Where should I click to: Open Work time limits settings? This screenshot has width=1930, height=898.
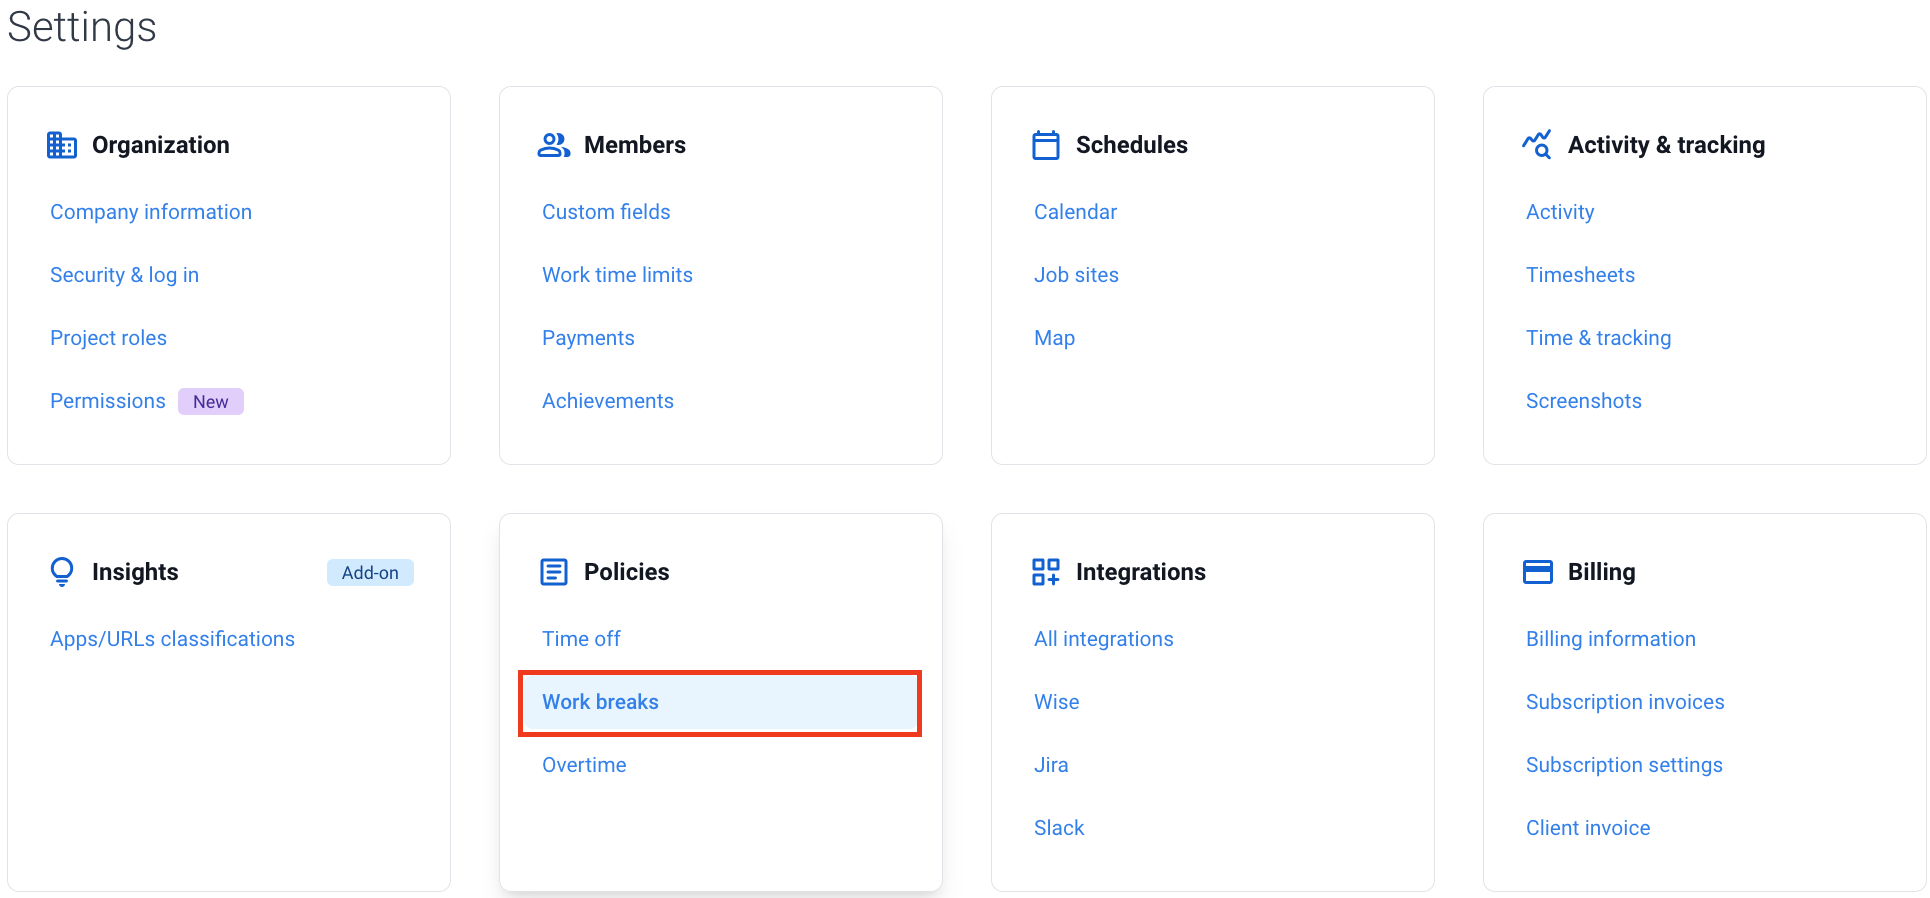(617, 275)
